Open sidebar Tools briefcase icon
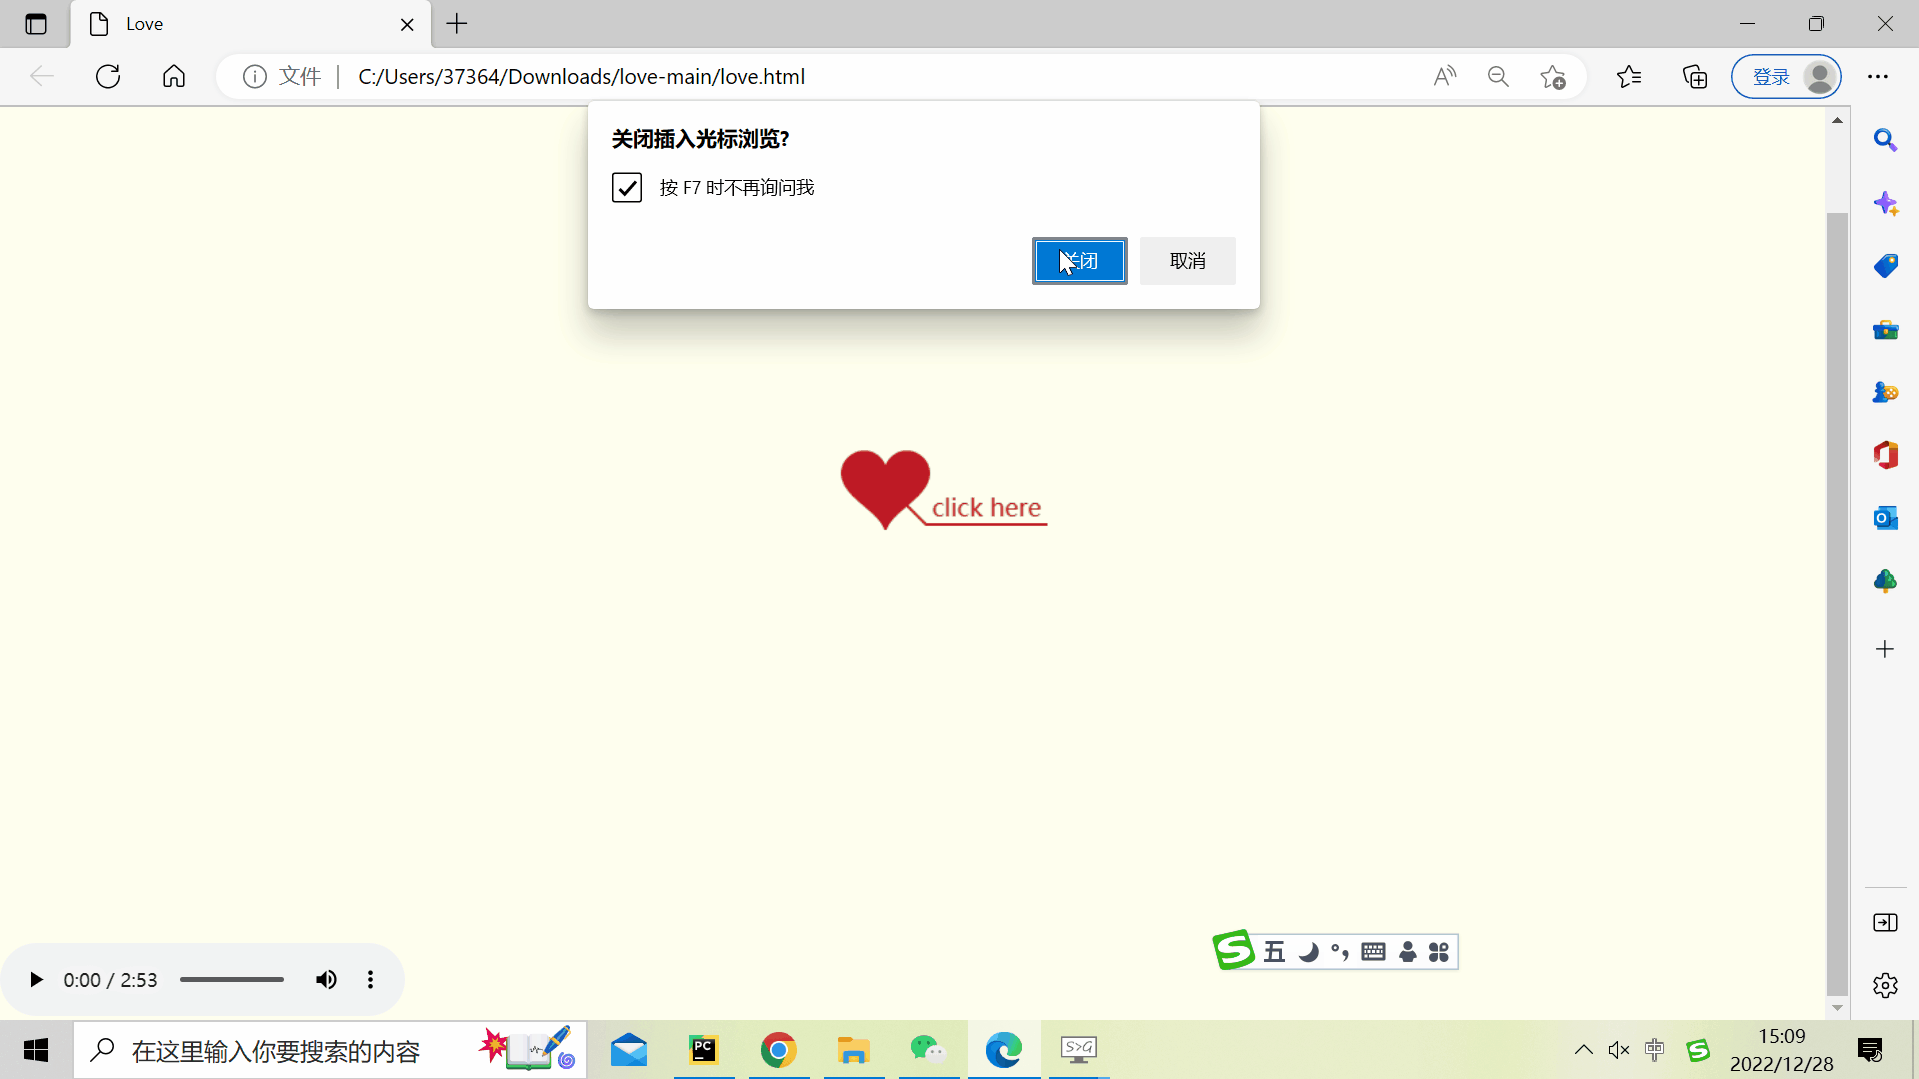 1885,329
